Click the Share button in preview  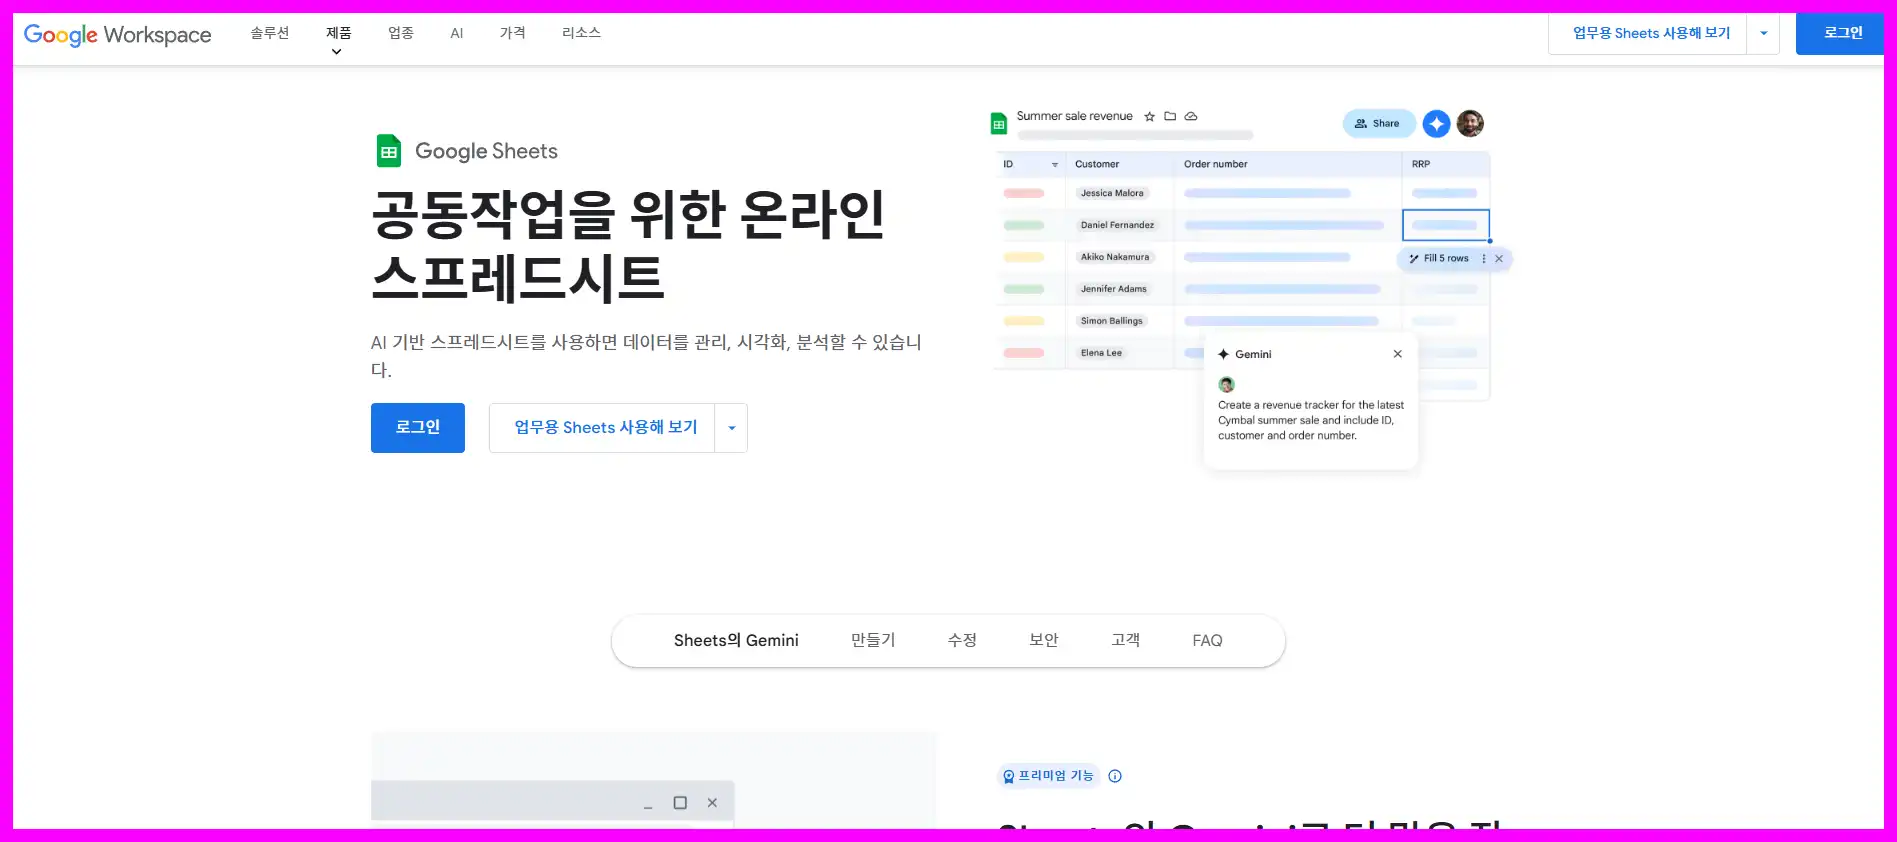coord(1378,124)
